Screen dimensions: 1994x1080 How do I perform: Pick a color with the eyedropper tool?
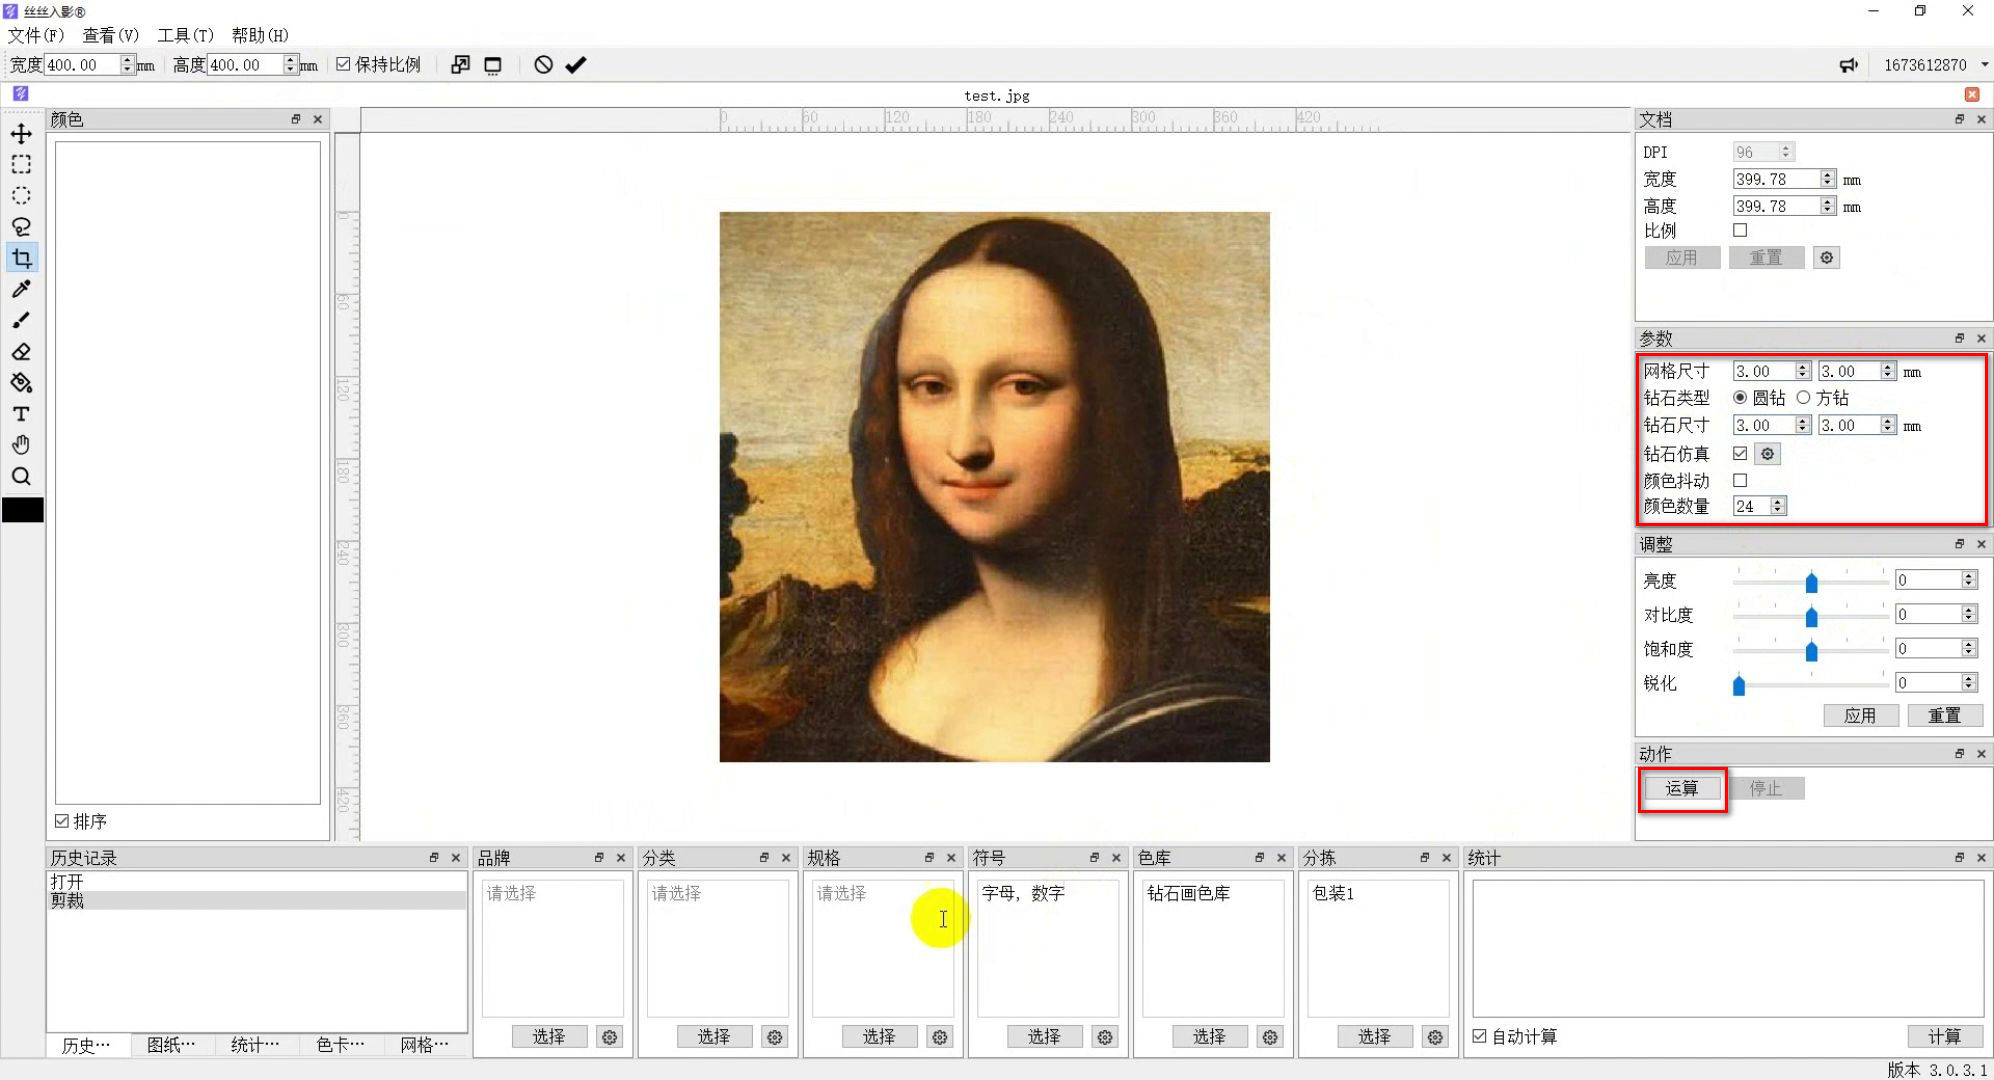point(21,289)
